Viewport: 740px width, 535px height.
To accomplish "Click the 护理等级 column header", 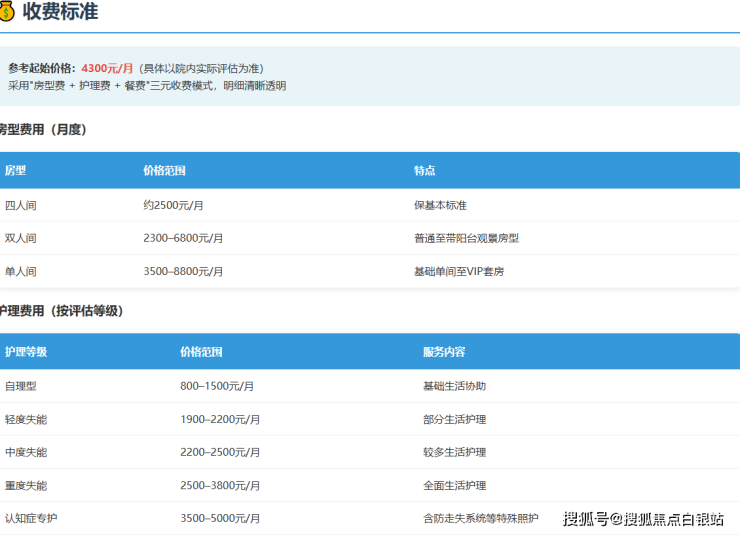I will (x=26, y=352).
